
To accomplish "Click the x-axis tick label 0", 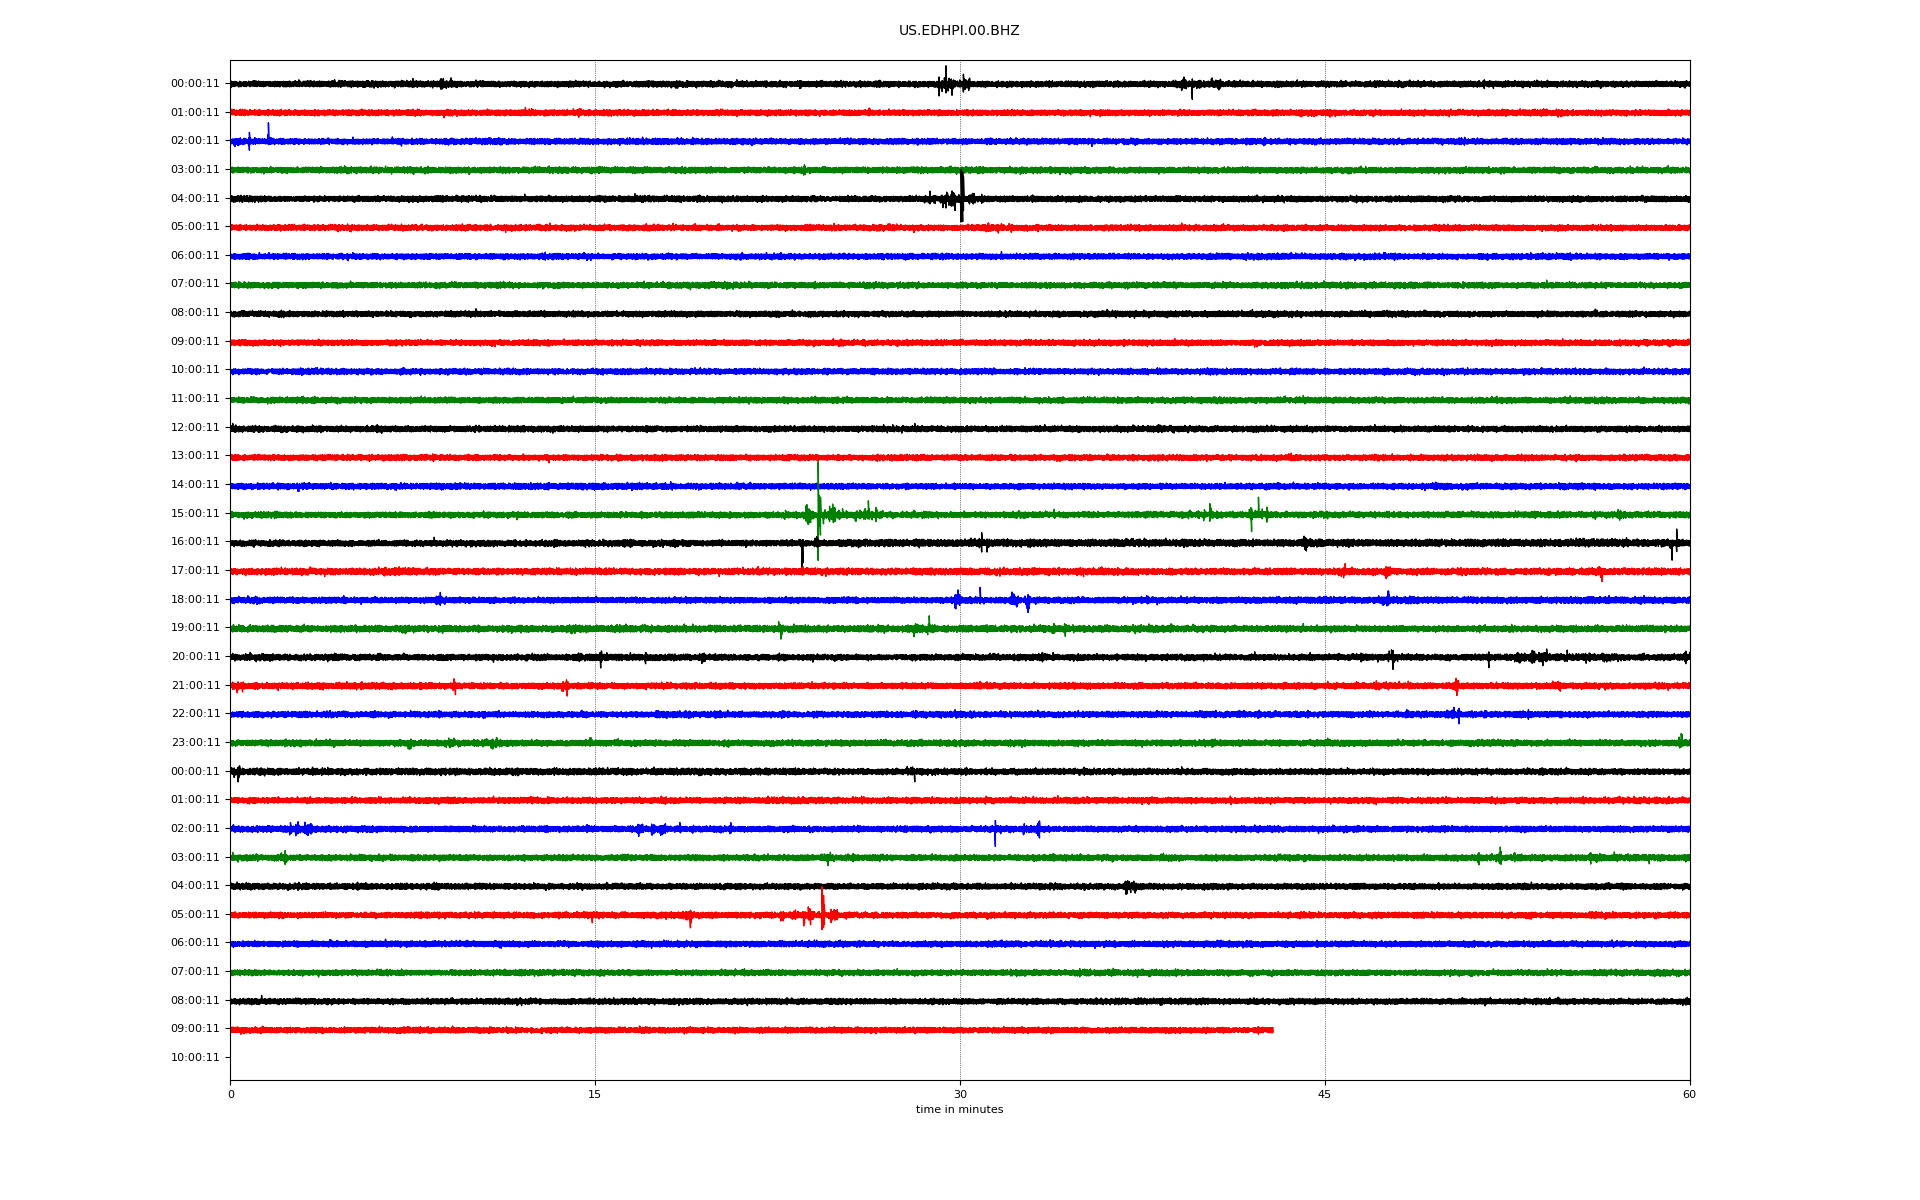I will point(231,1095).
